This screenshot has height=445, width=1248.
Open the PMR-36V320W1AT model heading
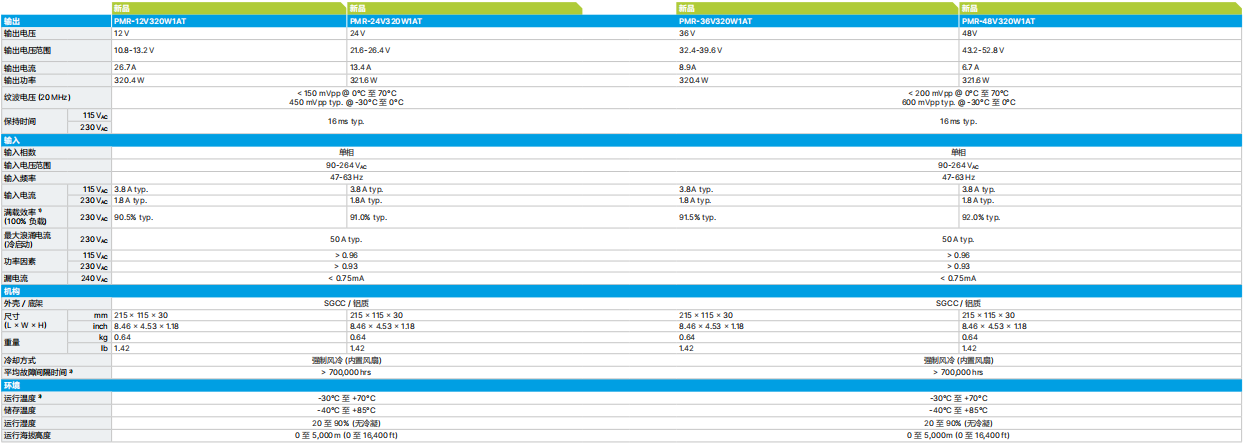click(714, 20)
